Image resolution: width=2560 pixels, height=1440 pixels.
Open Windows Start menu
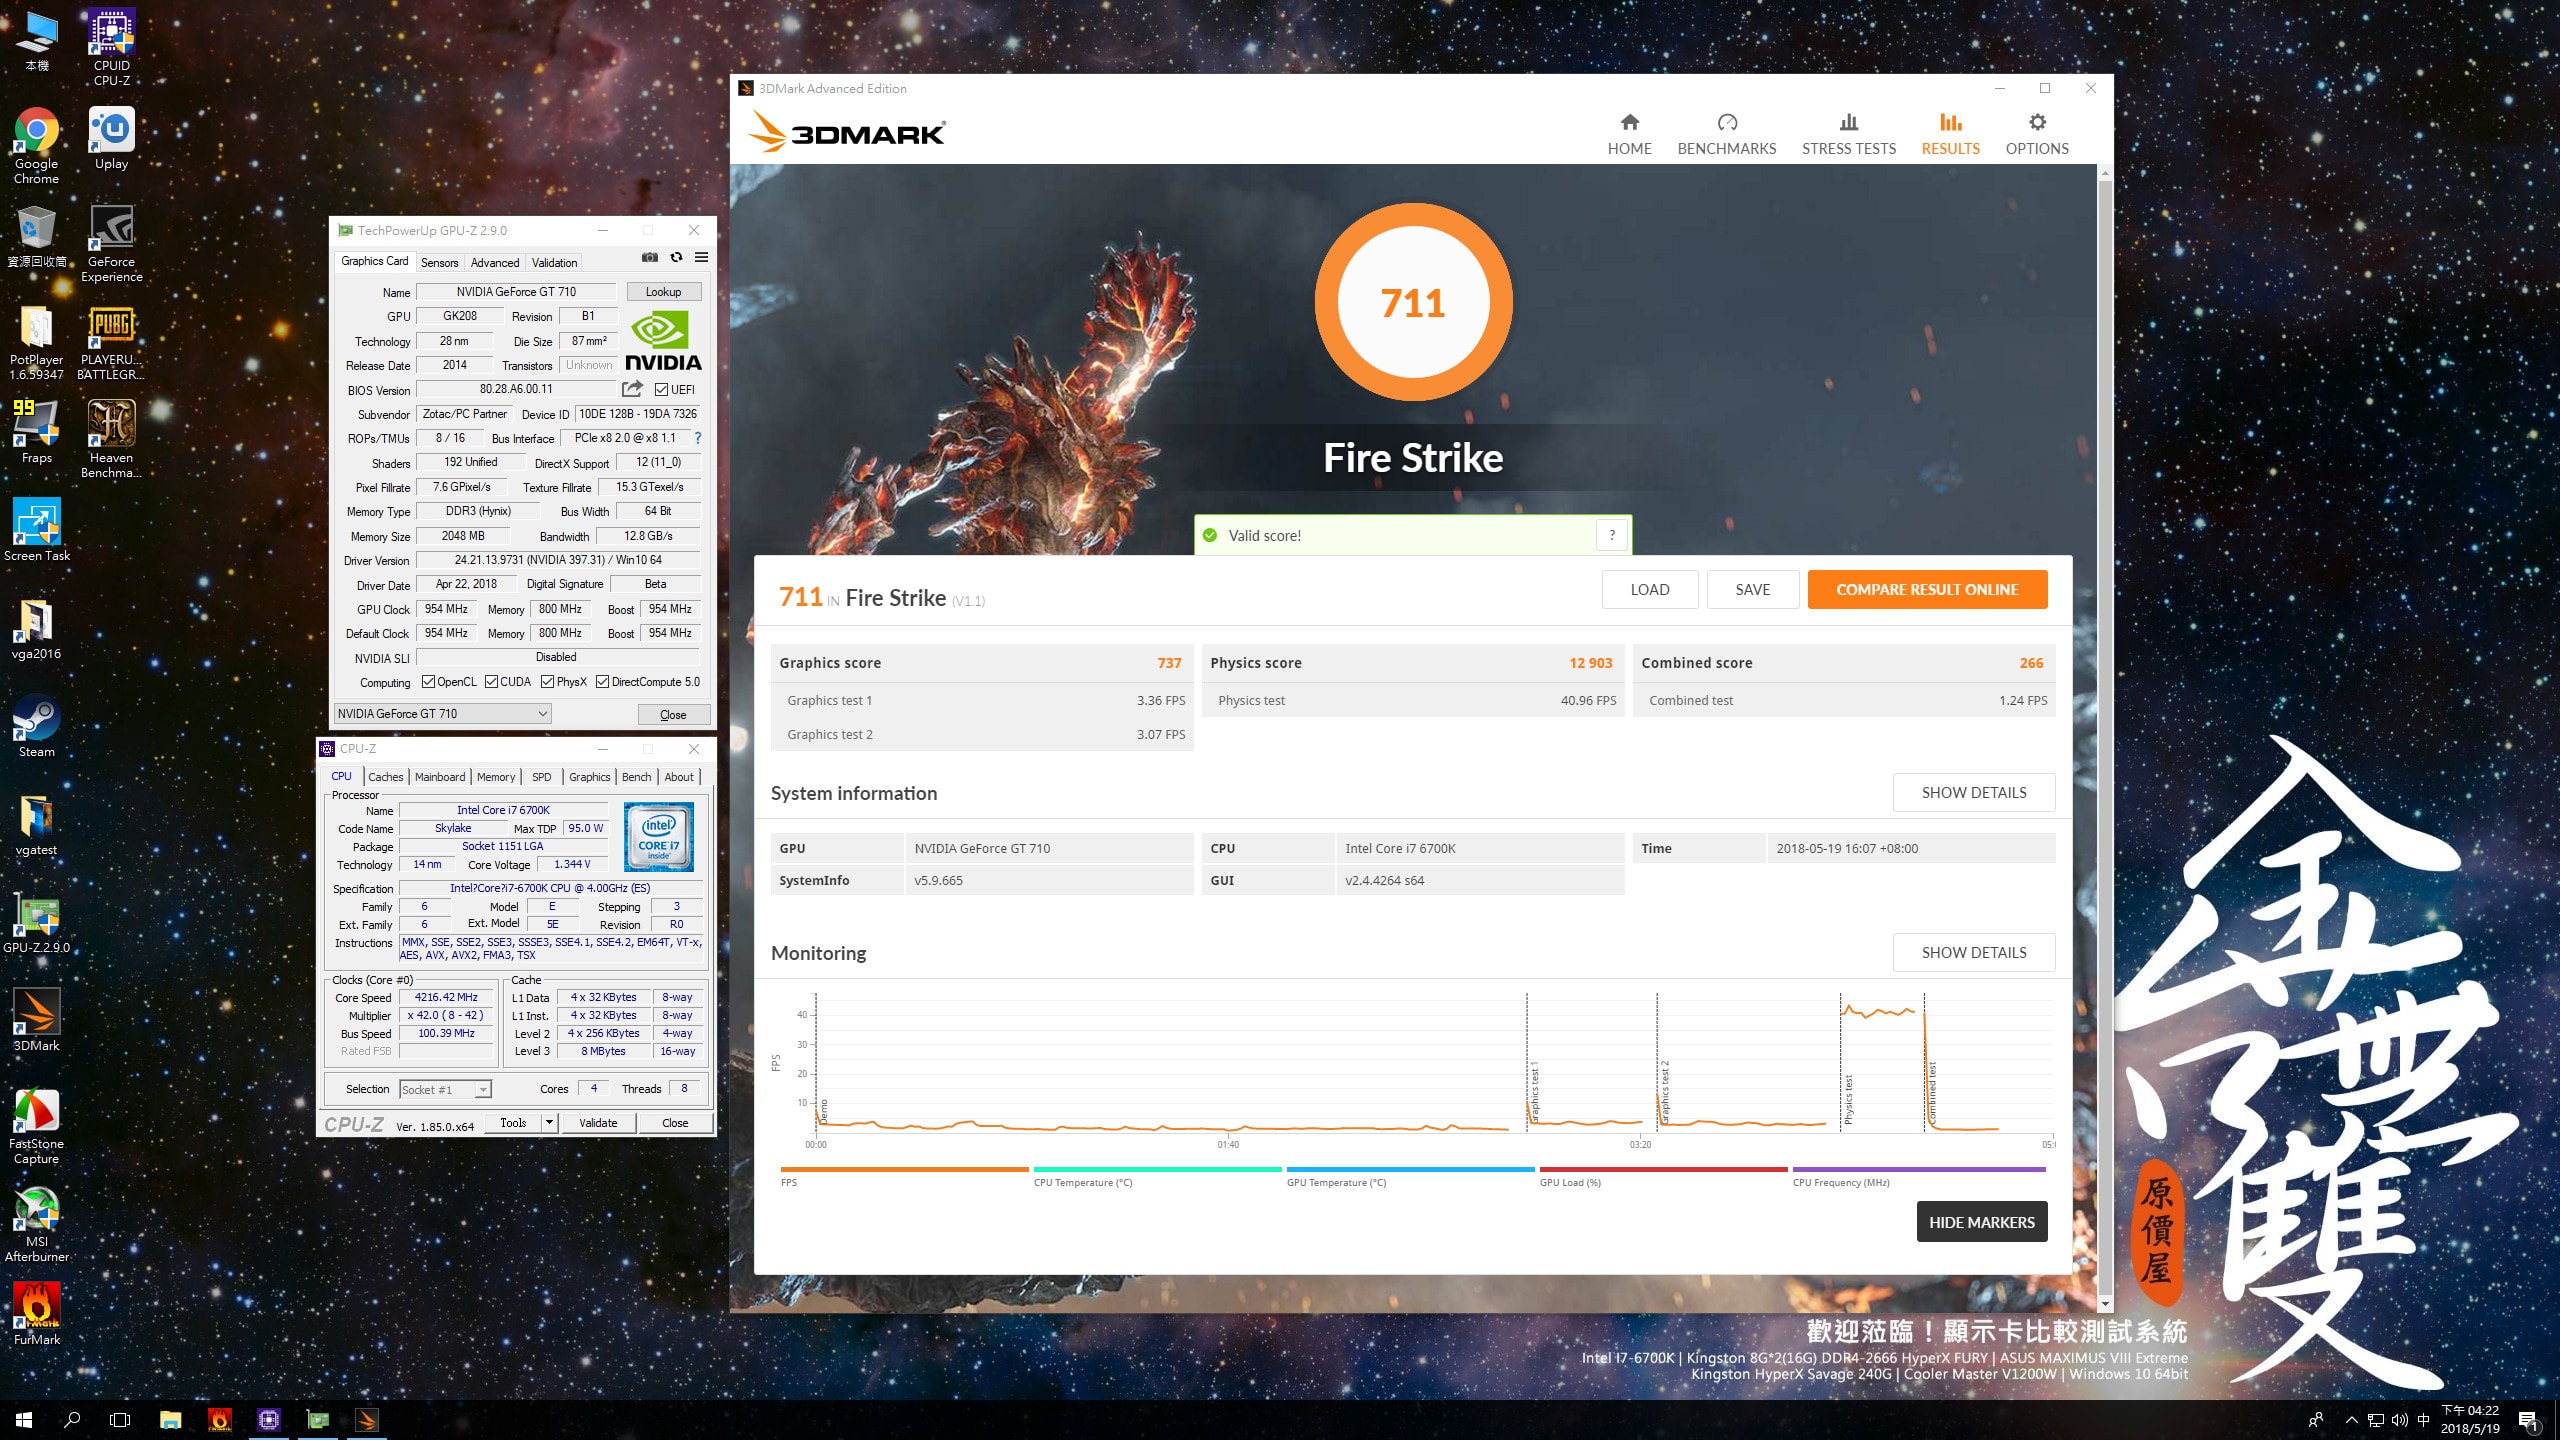point(24,1420)
